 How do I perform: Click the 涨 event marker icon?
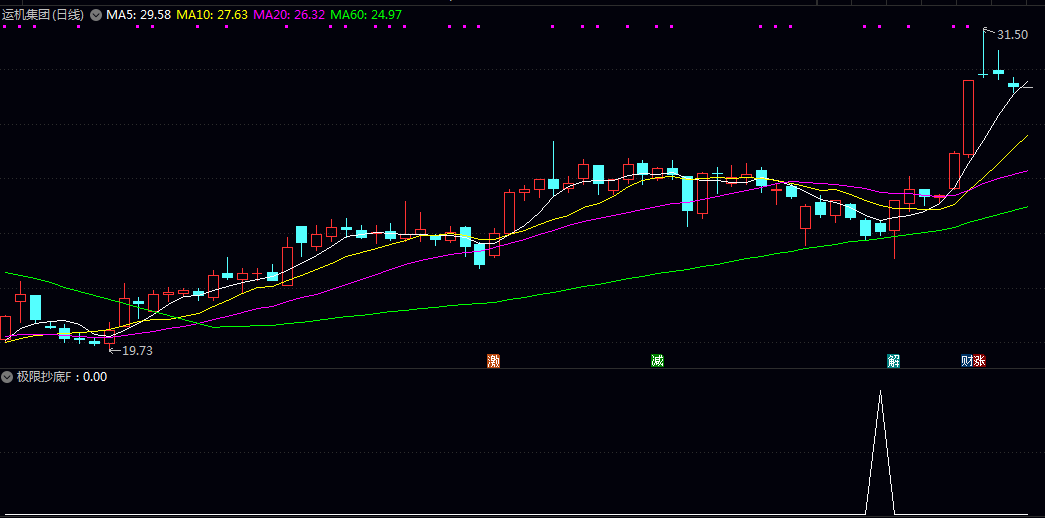tap(980, 361)
